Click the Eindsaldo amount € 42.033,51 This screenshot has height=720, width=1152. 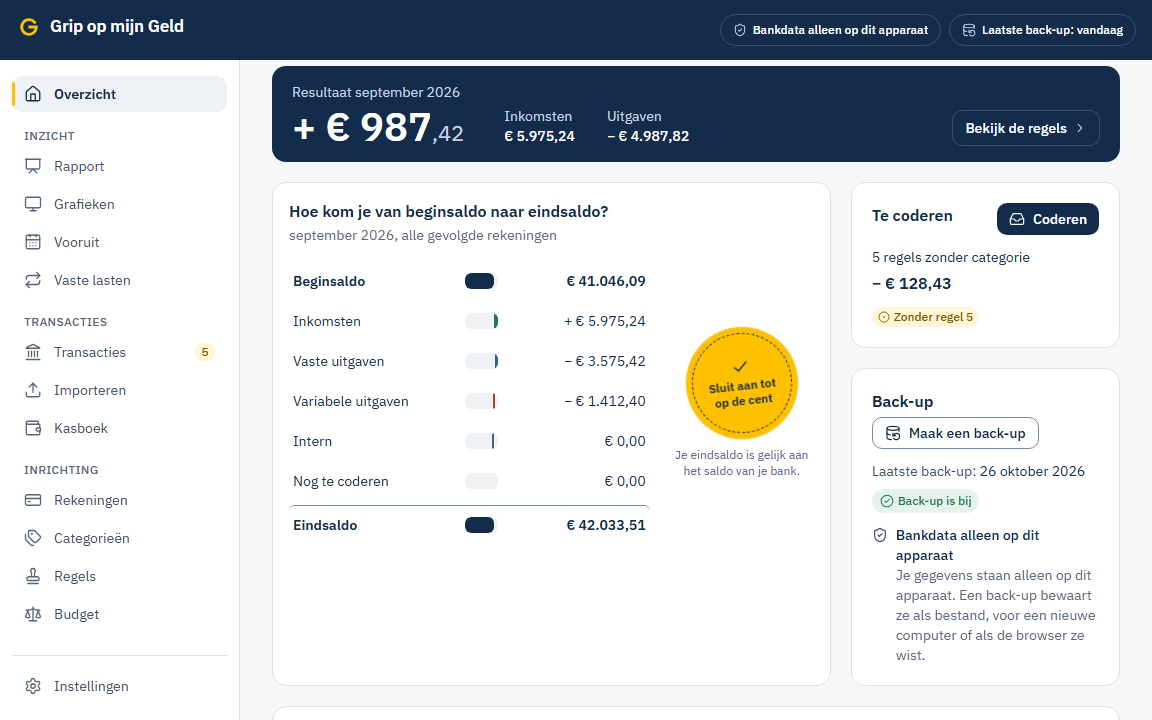pyautogui.click(x=606, y=525)
